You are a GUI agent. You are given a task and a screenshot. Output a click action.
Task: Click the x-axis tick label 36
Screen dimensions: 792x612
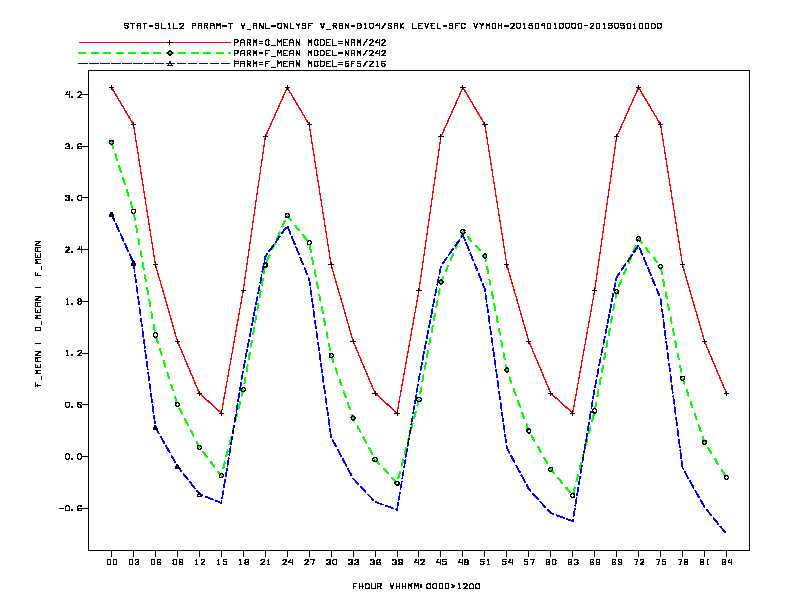click(x=375, y=562)
